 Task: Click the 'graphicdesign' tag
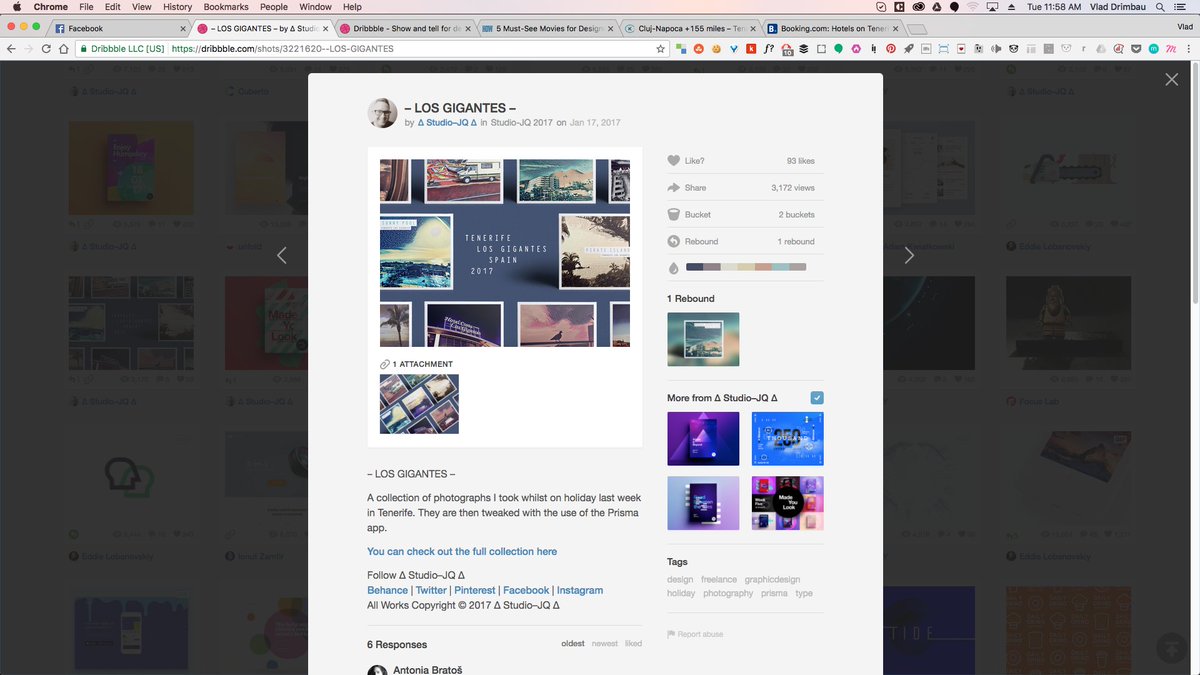point(772,579)
